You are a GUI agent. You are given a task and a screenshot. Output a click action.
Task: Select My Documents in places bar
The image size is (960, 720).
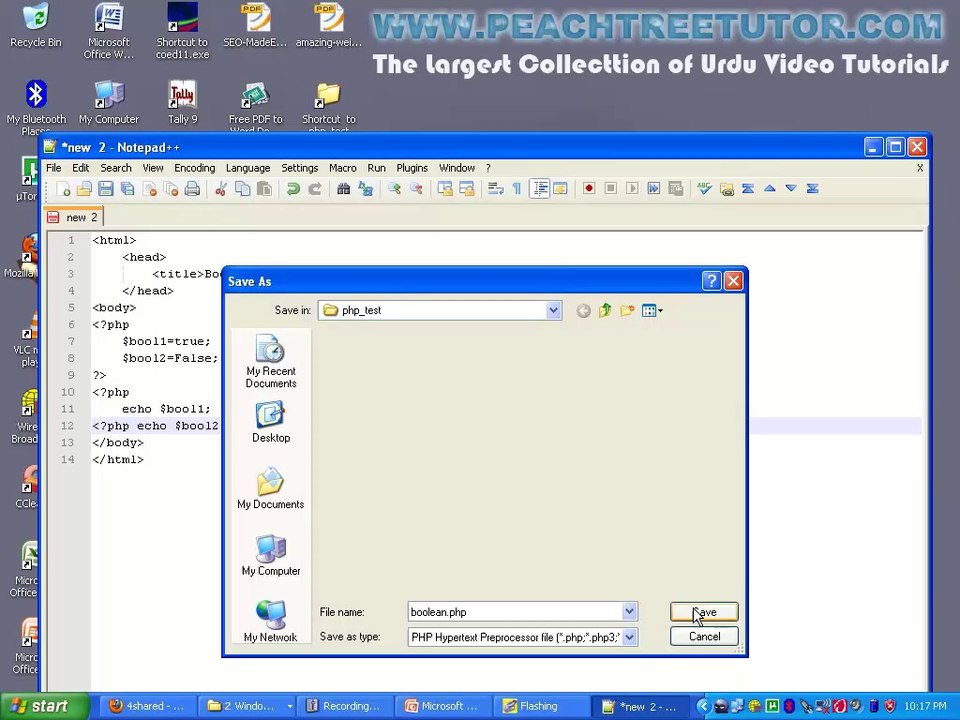point(271,489)
